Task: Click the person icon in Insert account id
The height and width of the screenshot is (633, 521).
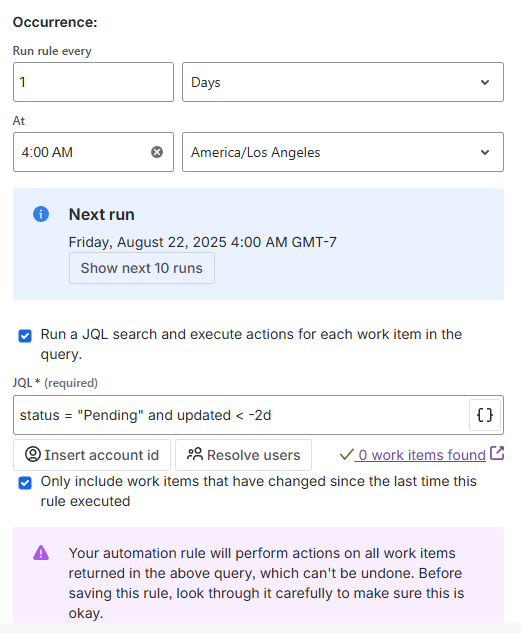Action: point(33,454)
